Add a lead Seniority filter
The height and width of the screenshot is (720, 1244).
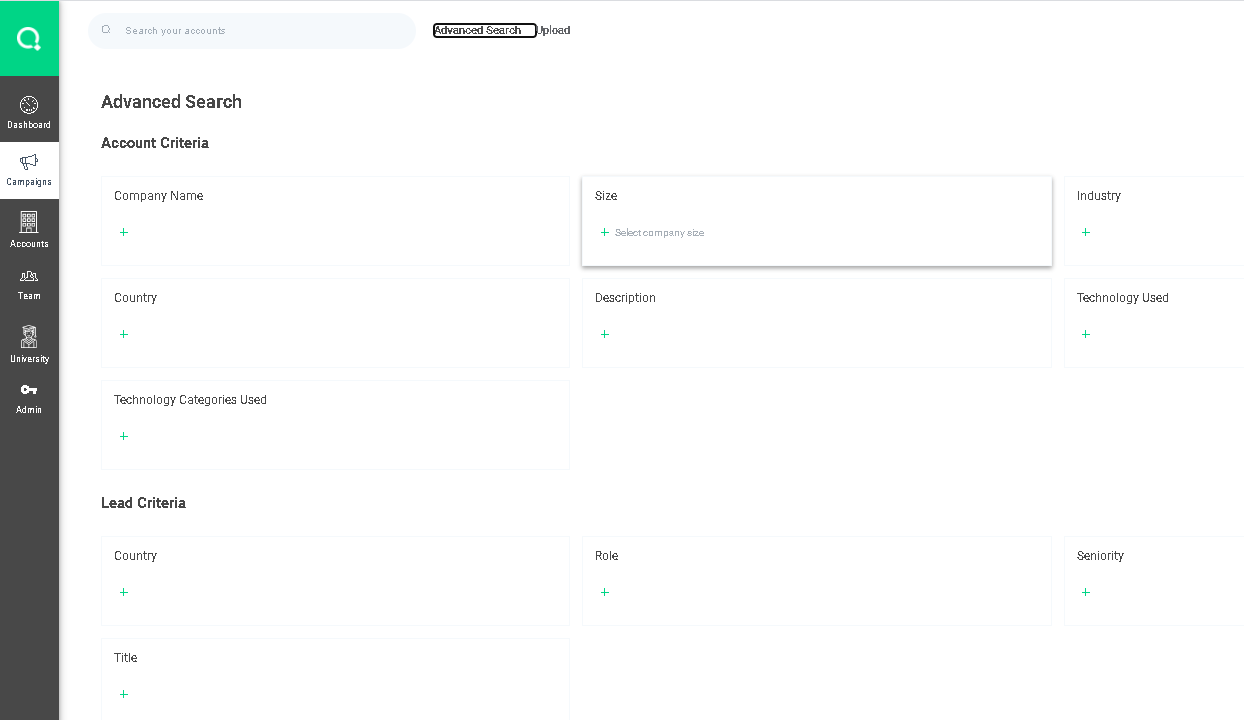(x=1086, y=592)
